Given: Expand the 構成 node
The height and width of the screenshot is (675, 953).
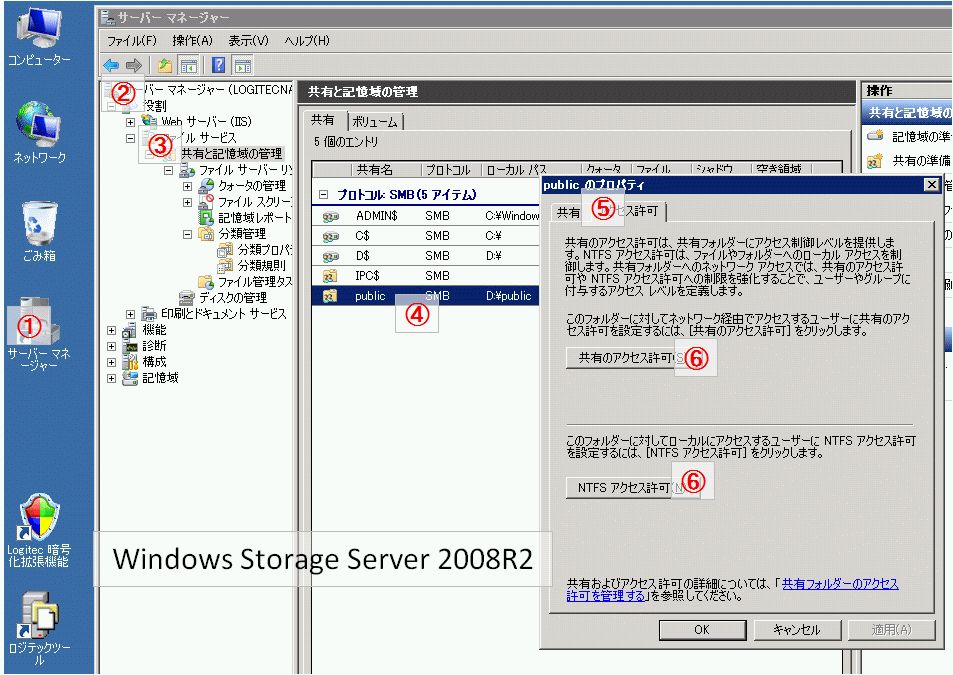Looking at the screenshot, I should point(111,362).
